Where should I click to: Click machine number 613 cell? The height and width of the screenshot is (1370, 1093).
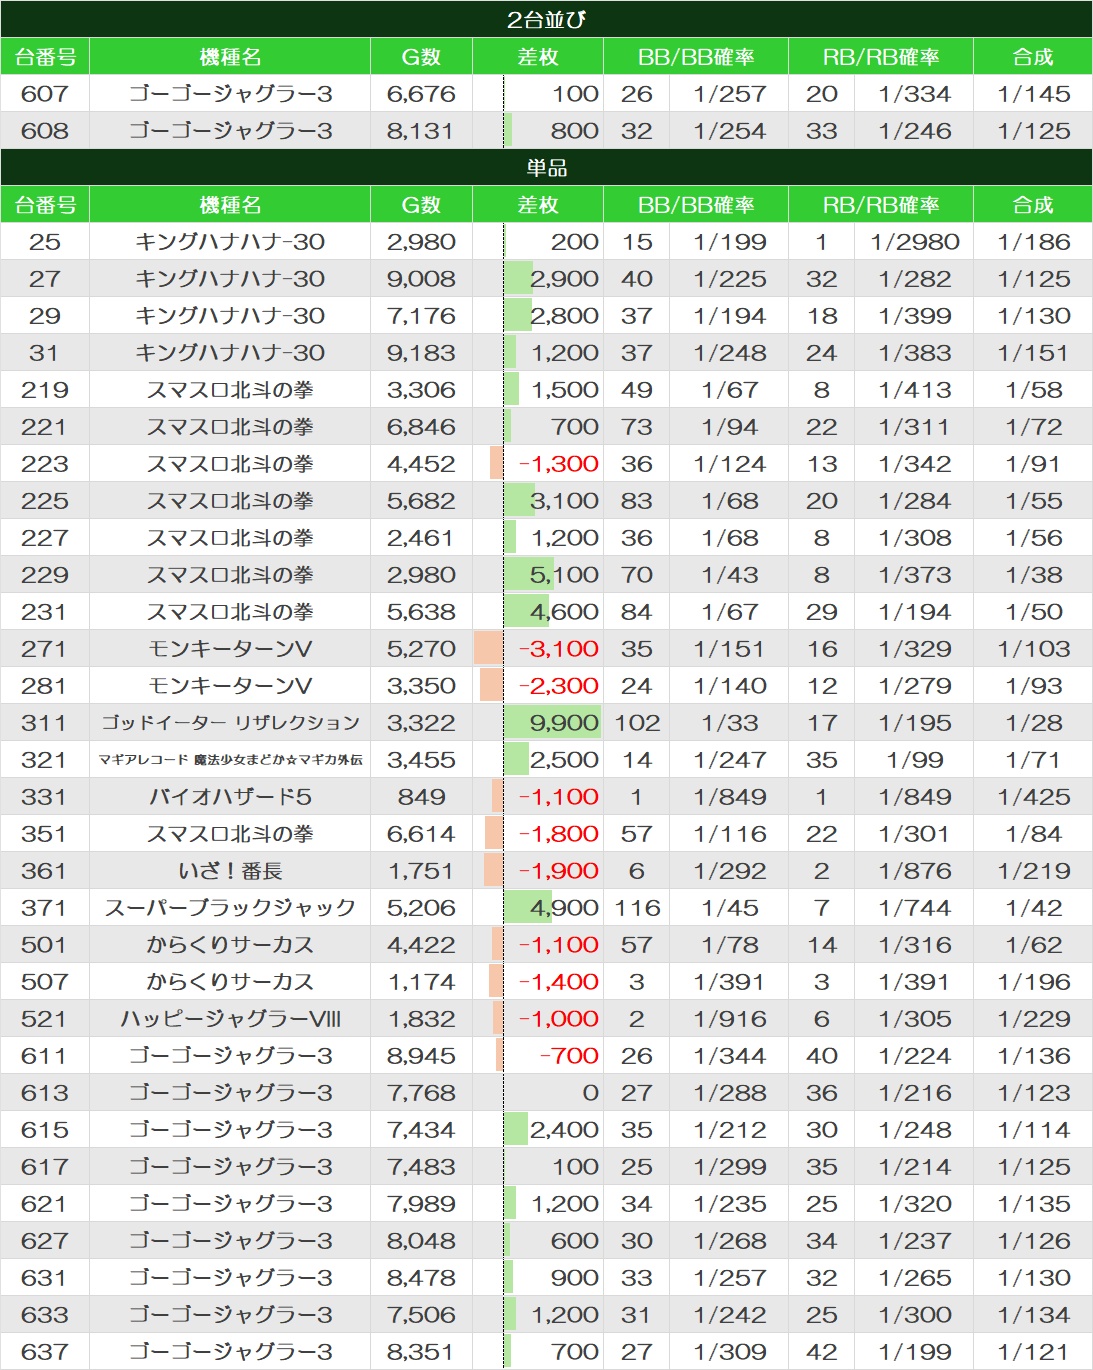click(x=45, y=1093)
